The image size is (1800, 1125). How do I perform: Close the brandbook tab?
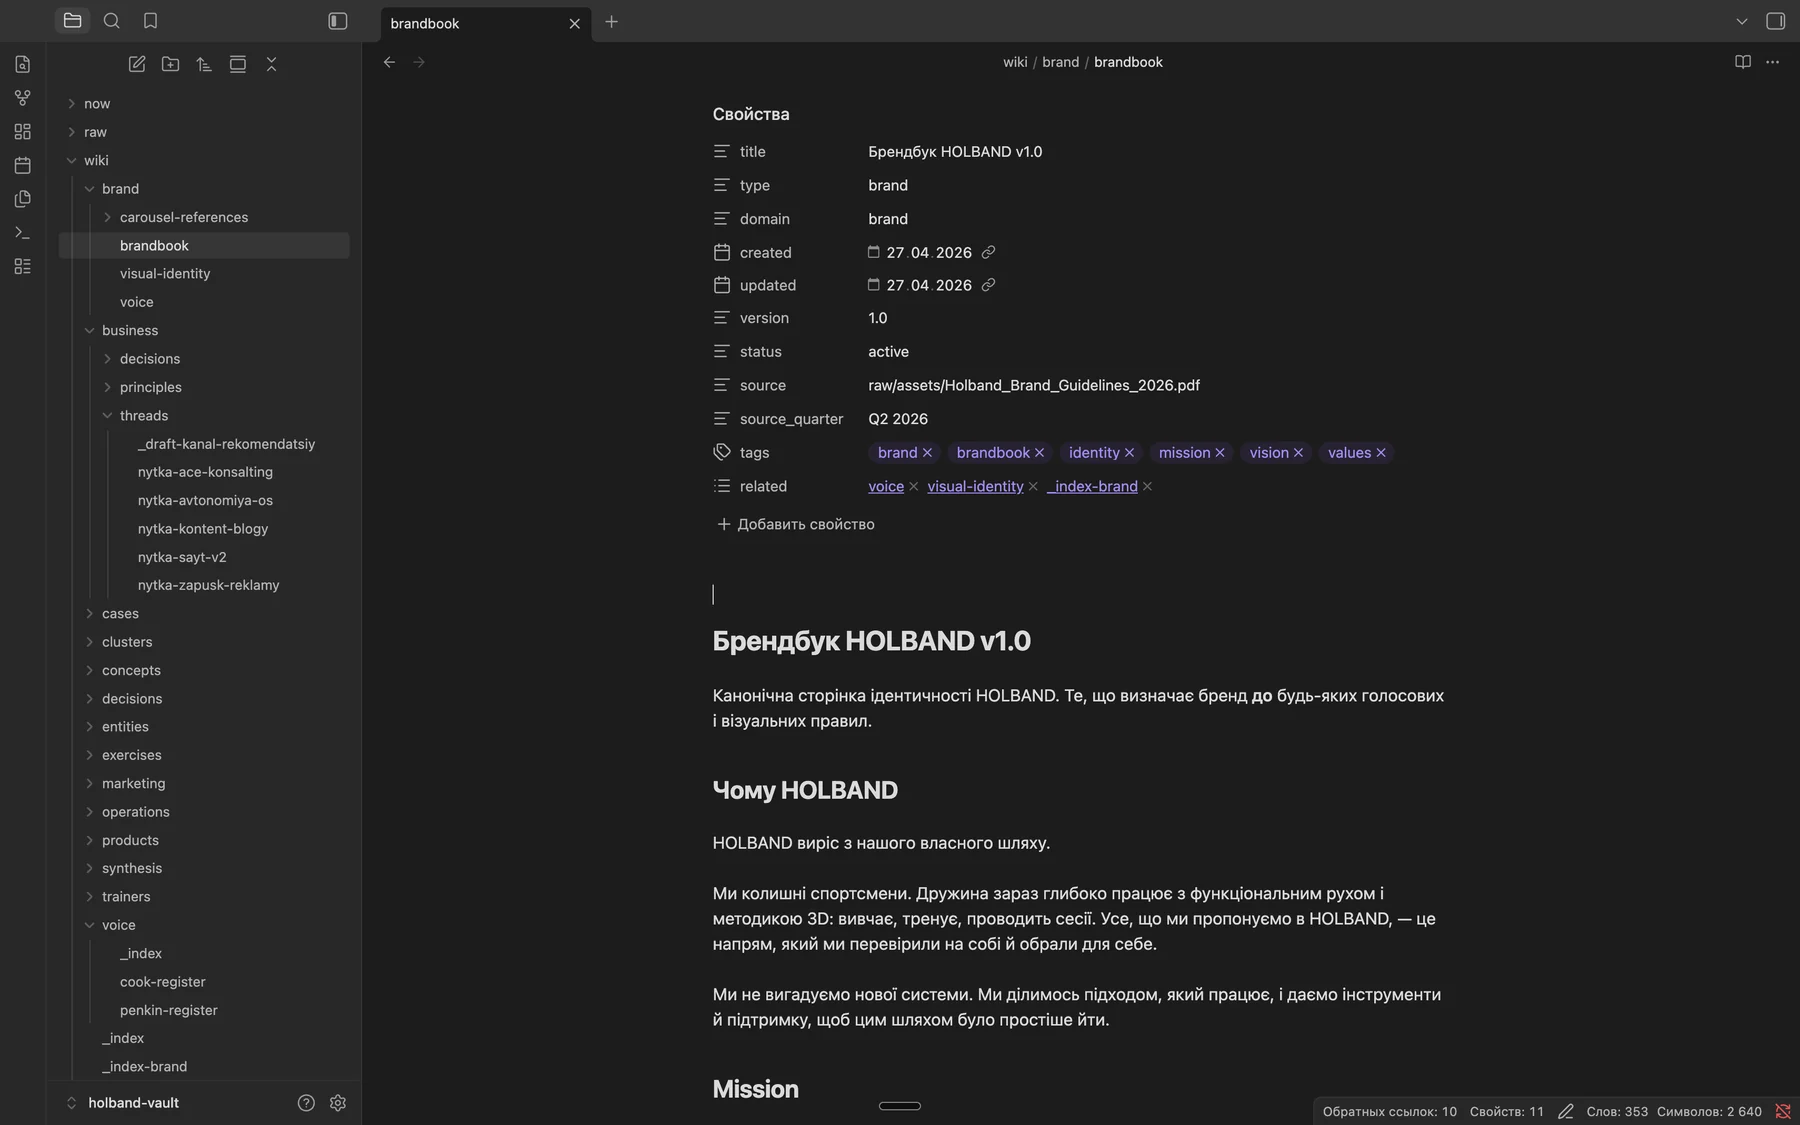(x=575, y=23)
